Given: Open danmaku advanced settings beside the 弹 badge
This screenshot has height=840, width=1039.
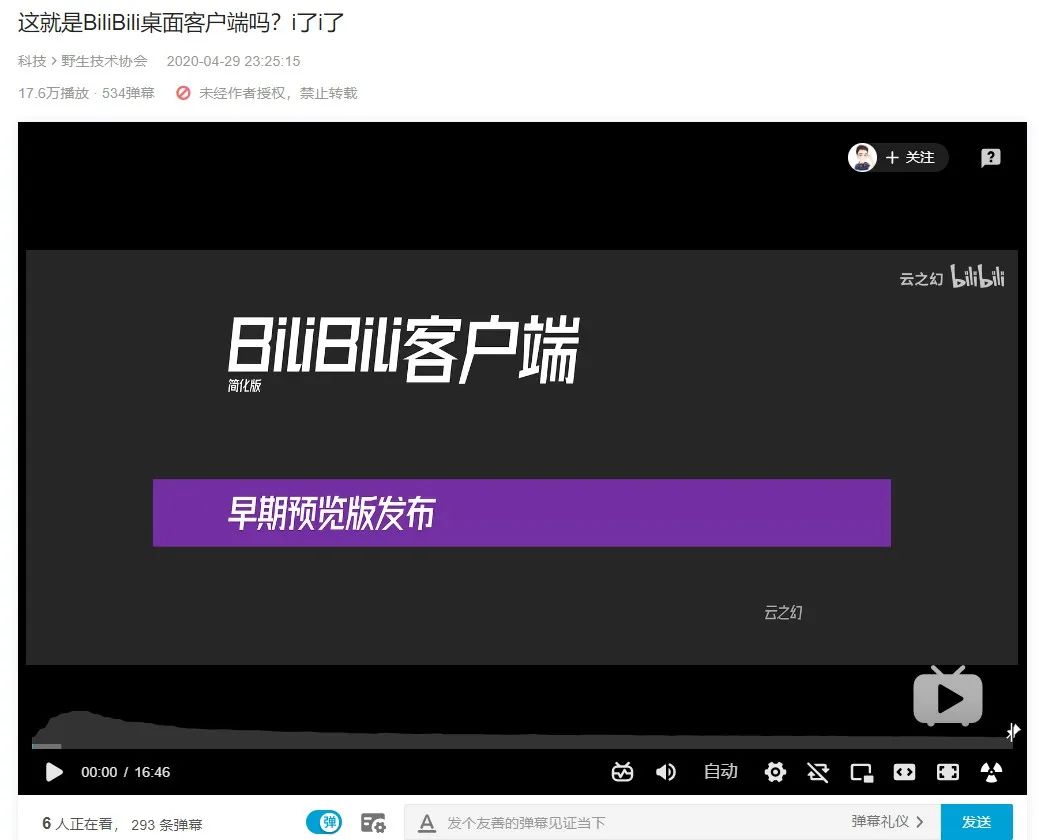Looking at the screenshot, I should click(x=372, y=822).
